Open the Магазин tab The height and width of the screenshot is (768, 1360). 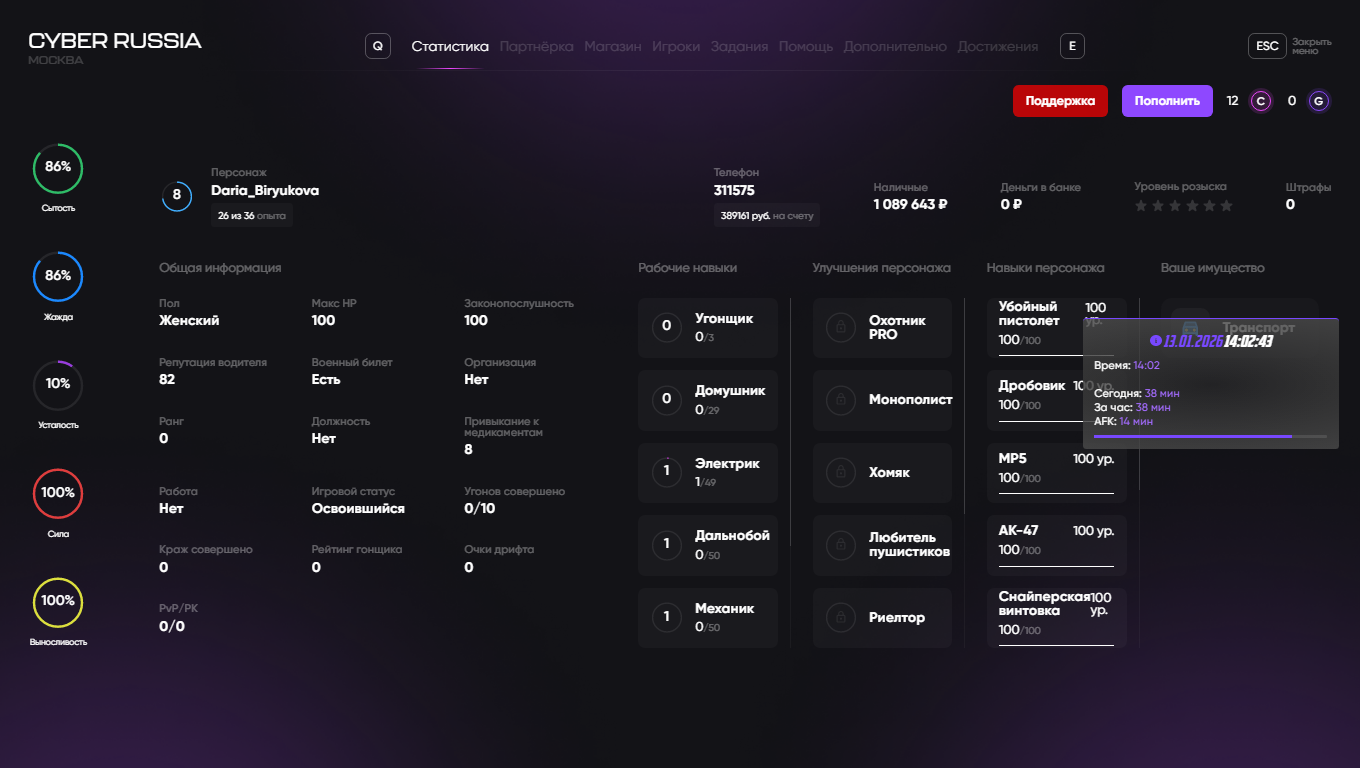pyautogui.click(x=612, y=46)
